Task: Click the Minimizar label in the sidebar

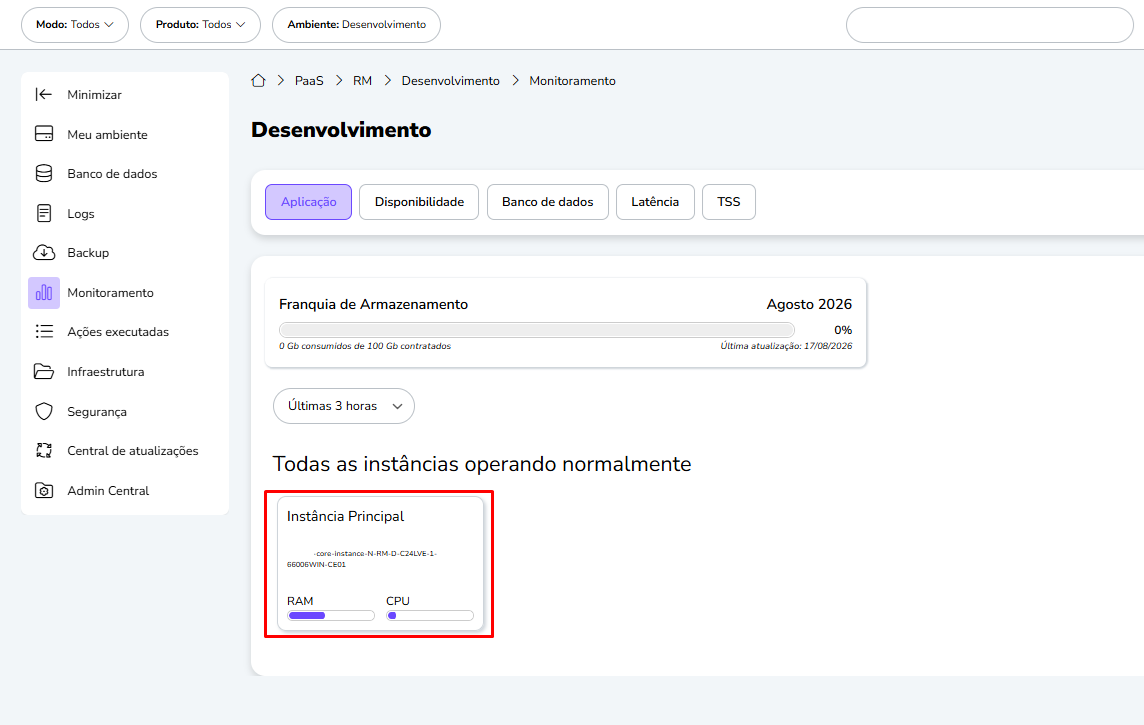Action: (94, 94)
